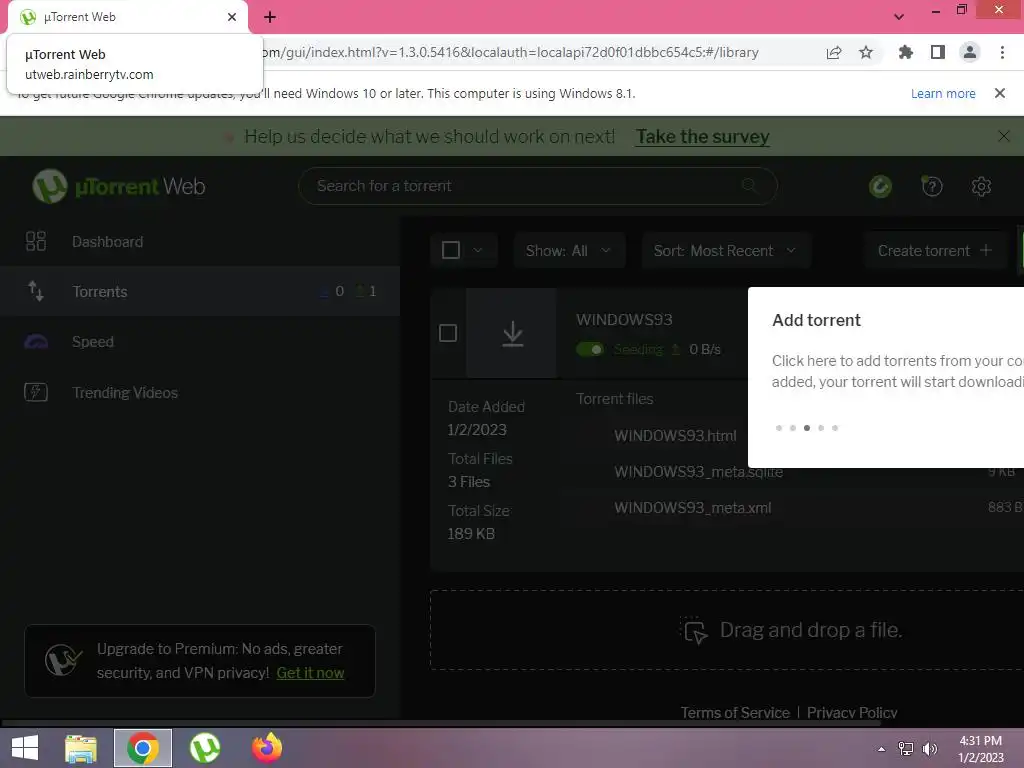Click the volume speaker tray icon
Screen dimensions: 1024x768
pos(930,749)
